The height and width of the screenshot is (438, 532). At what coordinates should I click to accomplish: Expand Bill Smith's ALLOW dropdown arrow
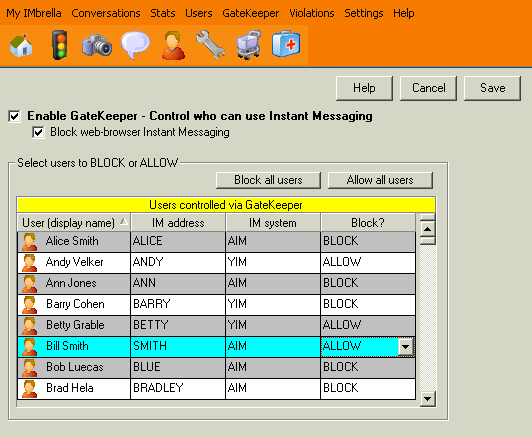point(405,347)
